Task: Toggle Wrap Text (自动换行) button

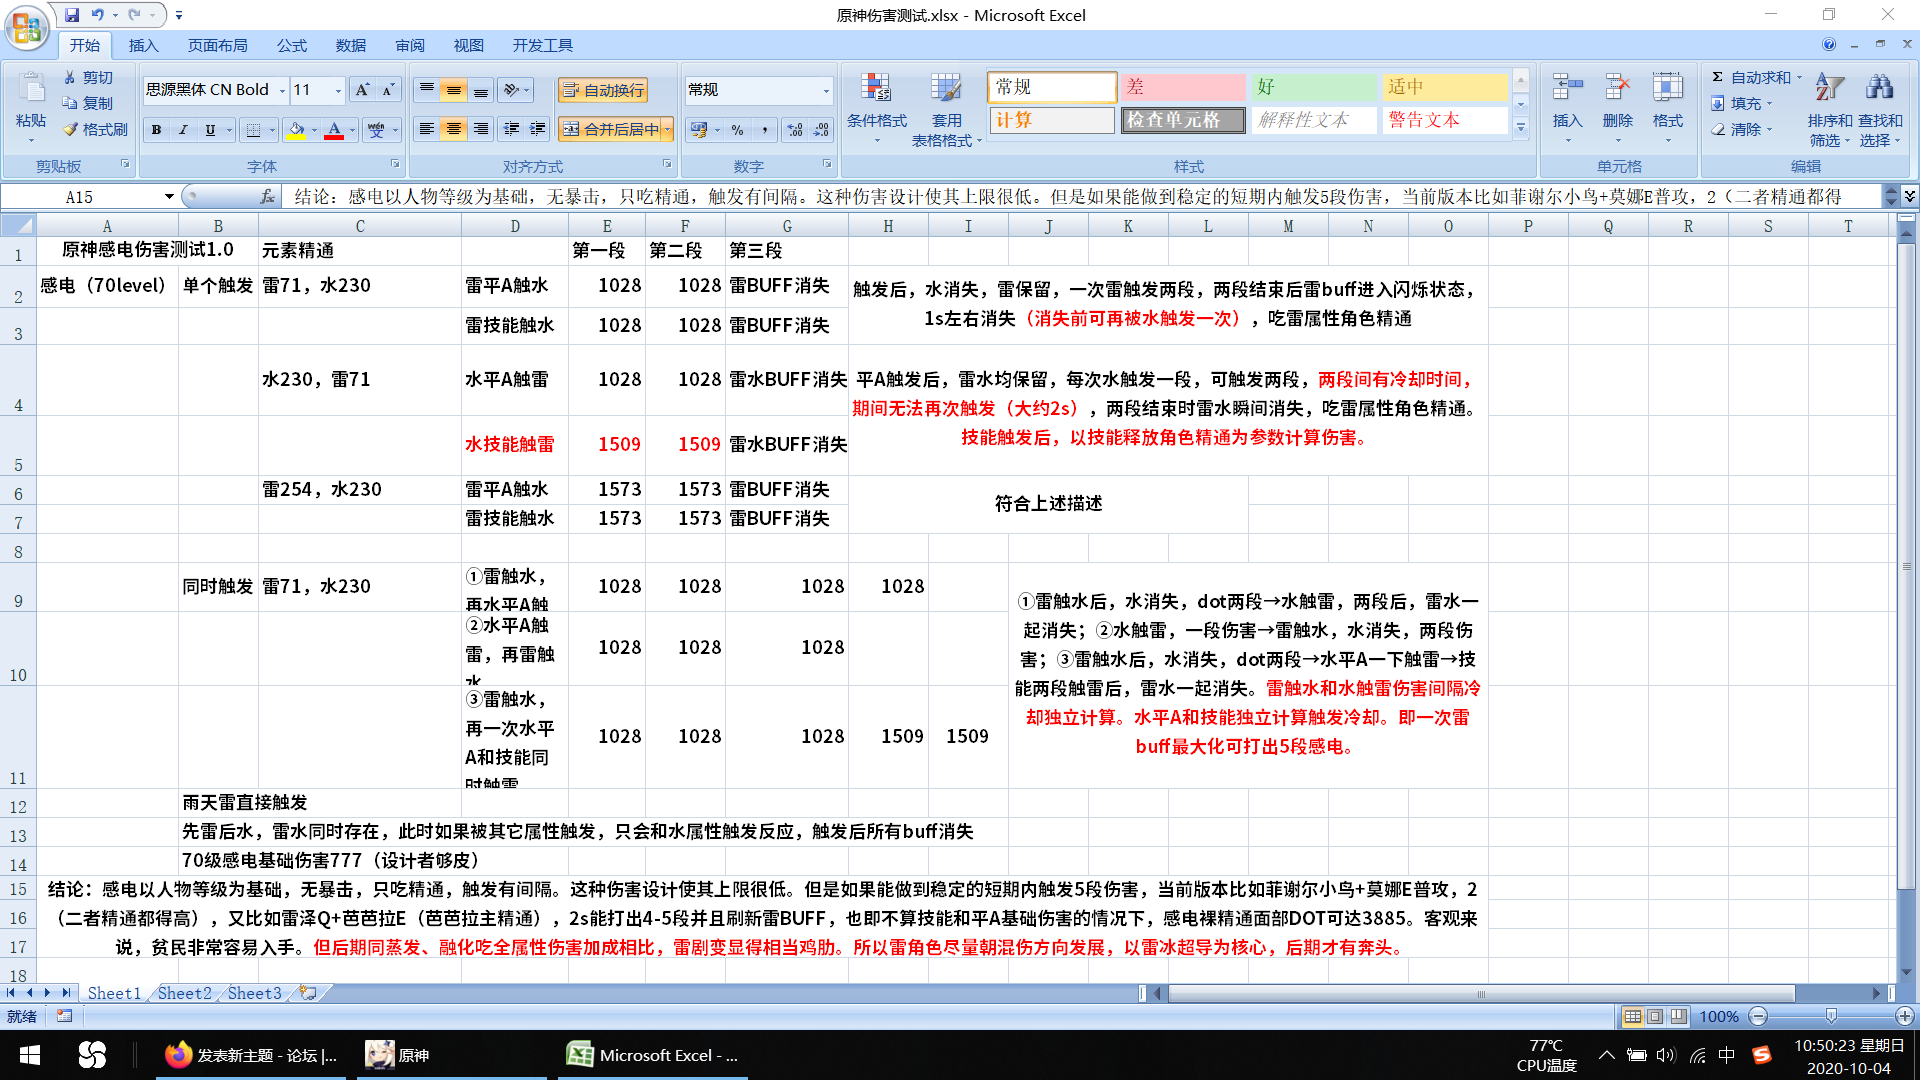Action: [x=603, y=90]
